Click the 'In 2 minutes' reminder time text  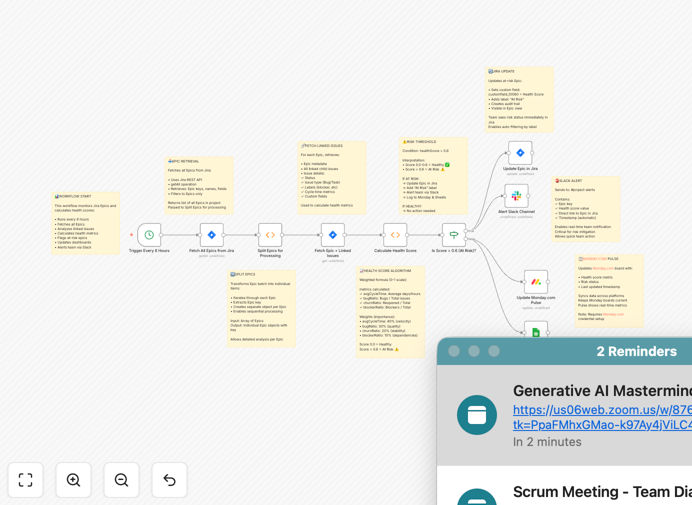coord(547,442)
